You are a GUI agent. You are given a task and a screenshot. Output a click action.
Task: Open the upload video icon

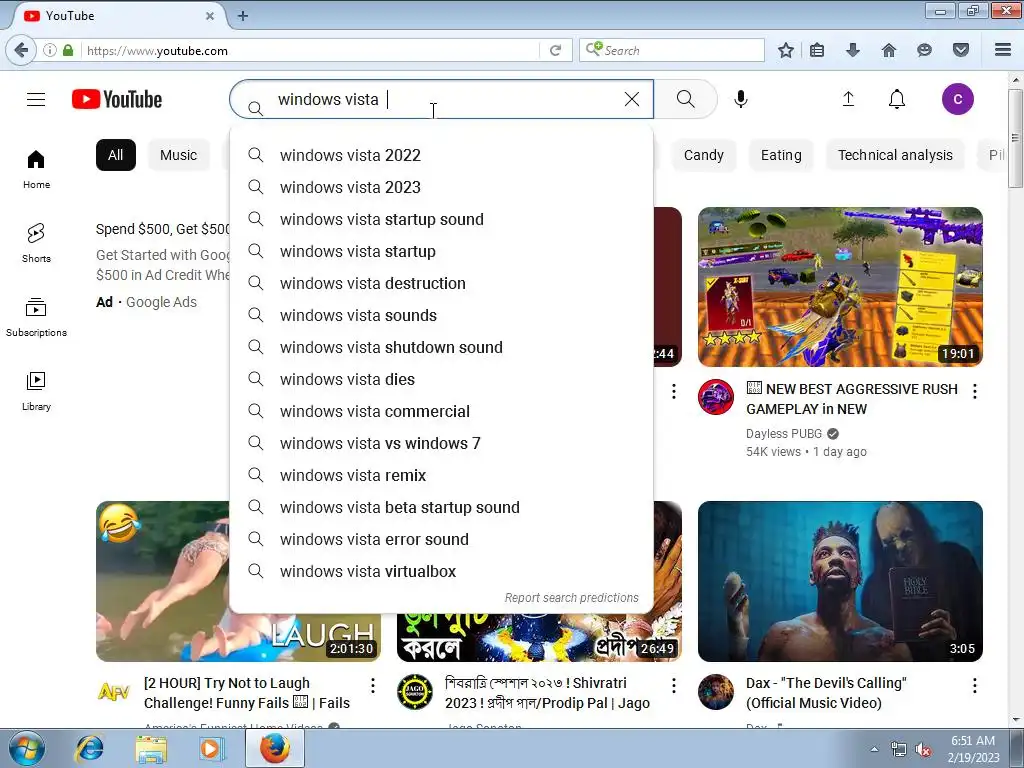tap(848, 99)
